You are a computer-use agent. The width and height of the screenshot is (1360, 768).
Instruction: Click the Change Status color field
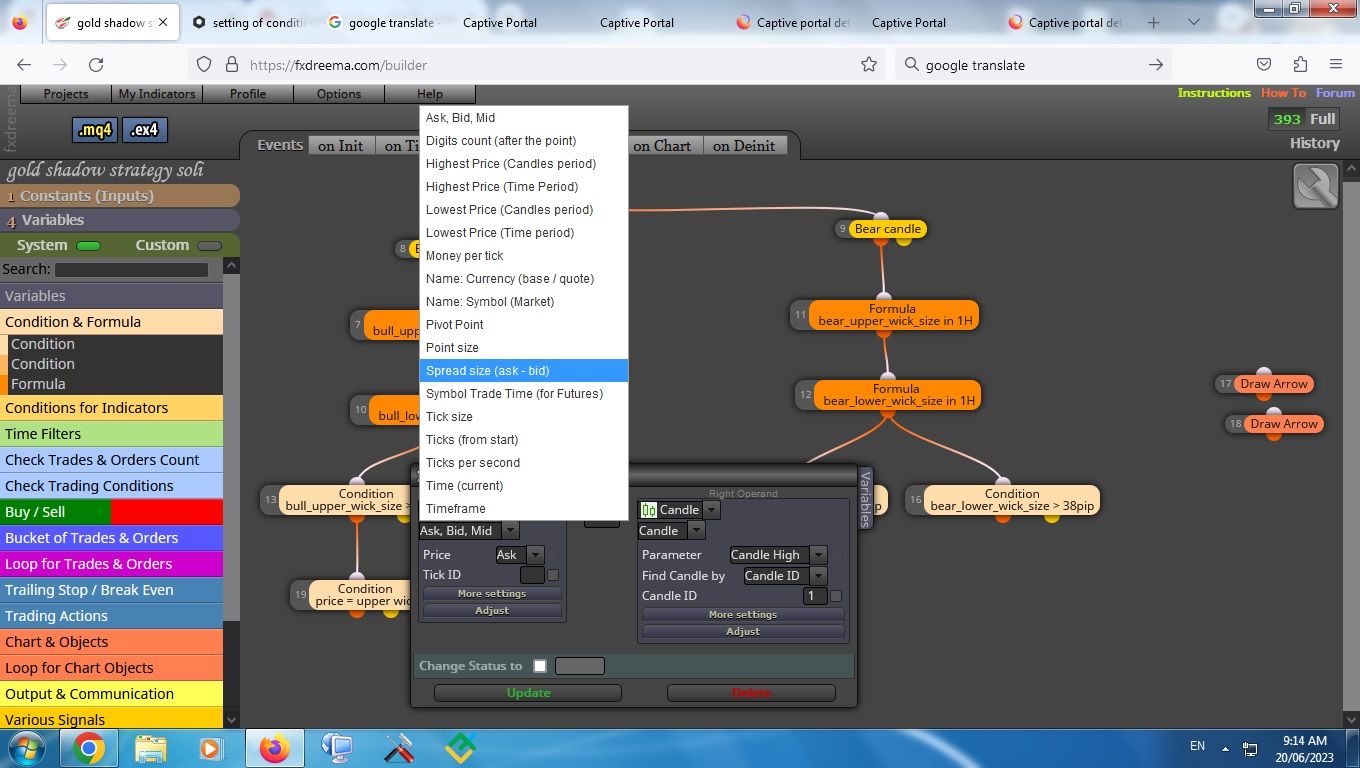tap(580, 666)
